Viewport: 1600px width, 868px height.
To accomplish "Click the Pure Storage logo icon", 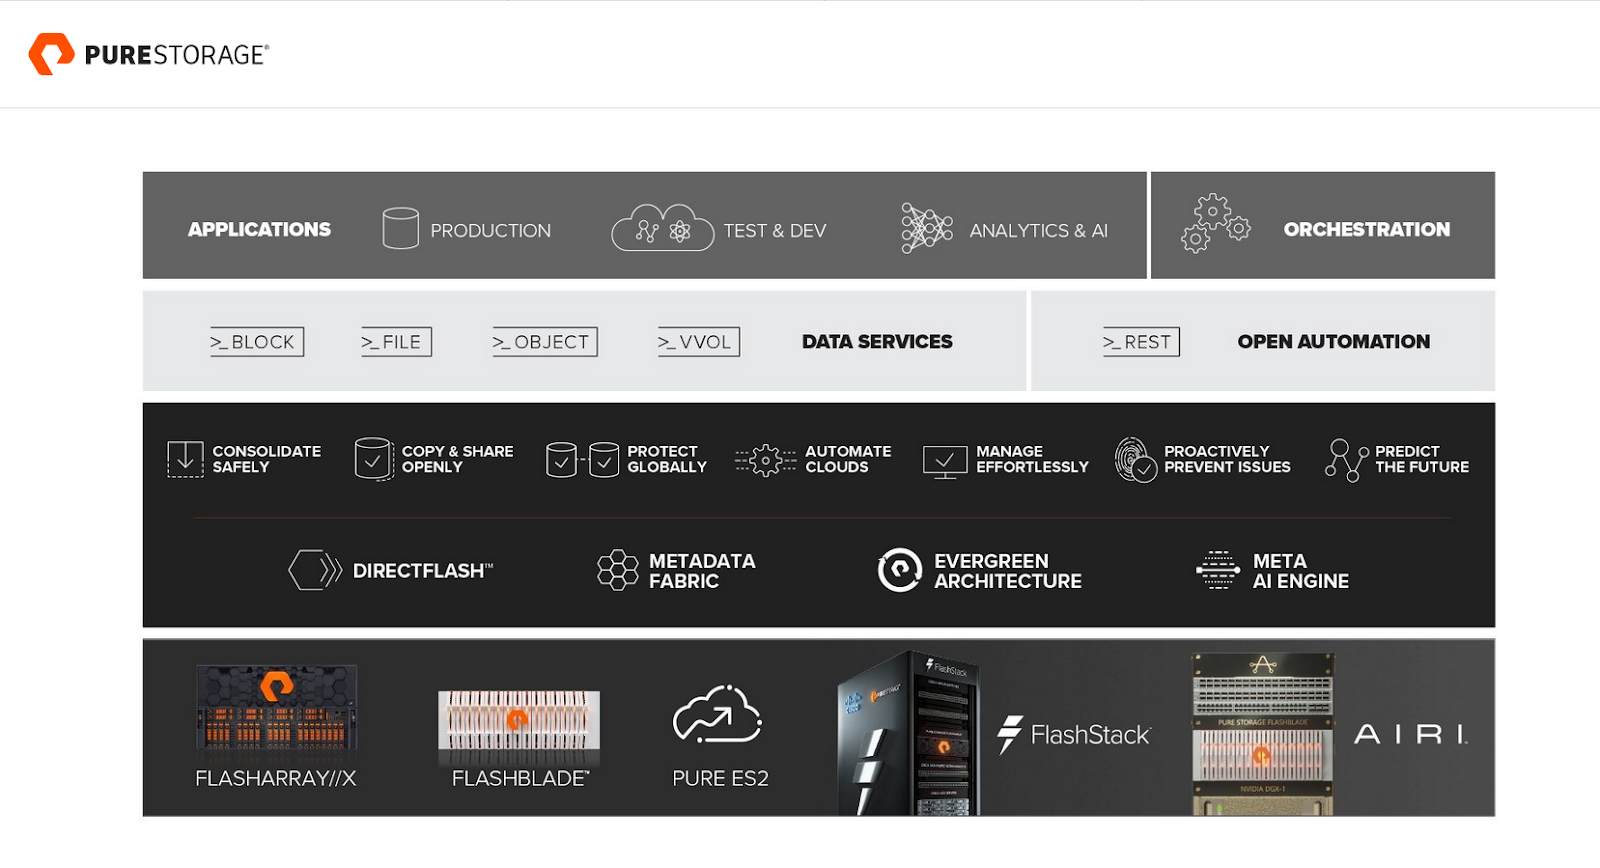I will (51, 54).
